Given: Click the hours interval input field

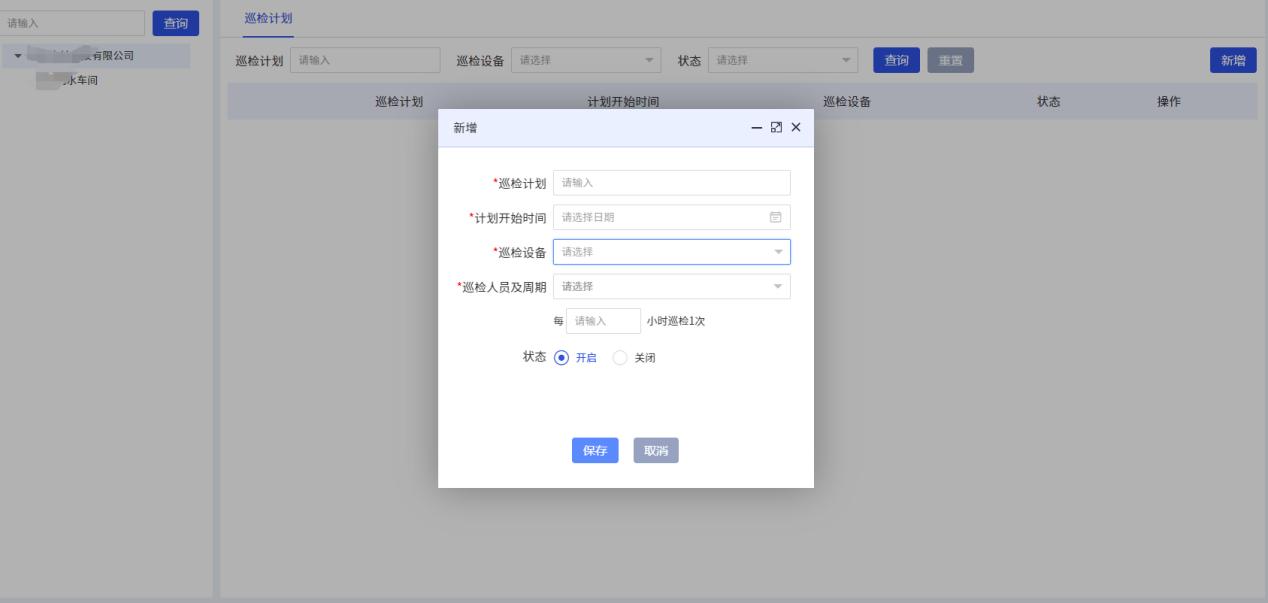Looking at the screenshot, I should tap(603, 321).
